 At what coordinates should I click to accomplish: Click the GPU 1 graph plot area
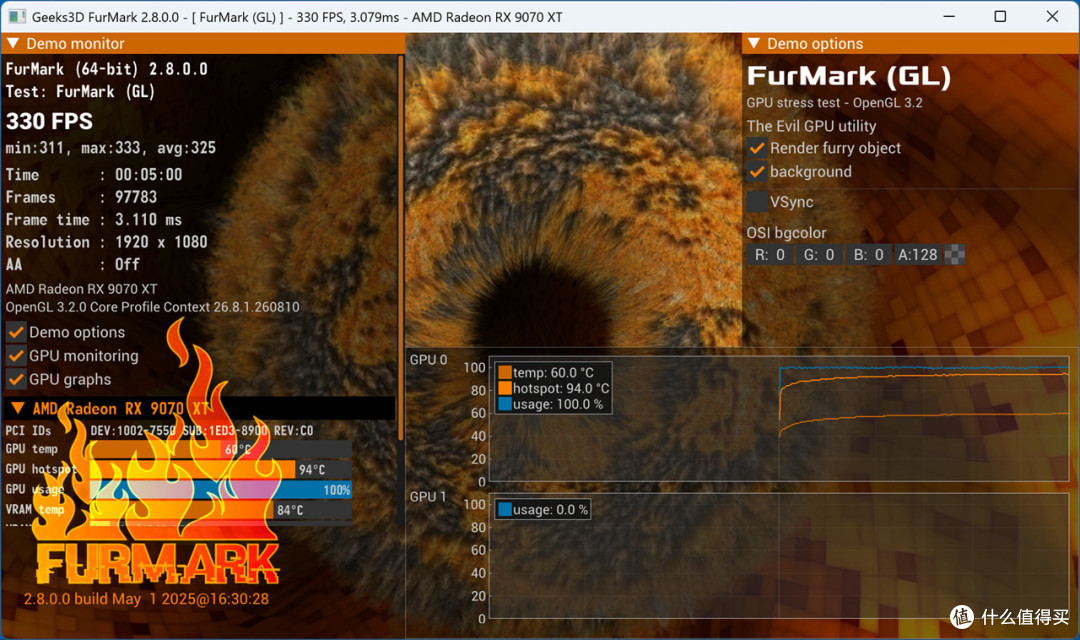click(x=778, y=555)
